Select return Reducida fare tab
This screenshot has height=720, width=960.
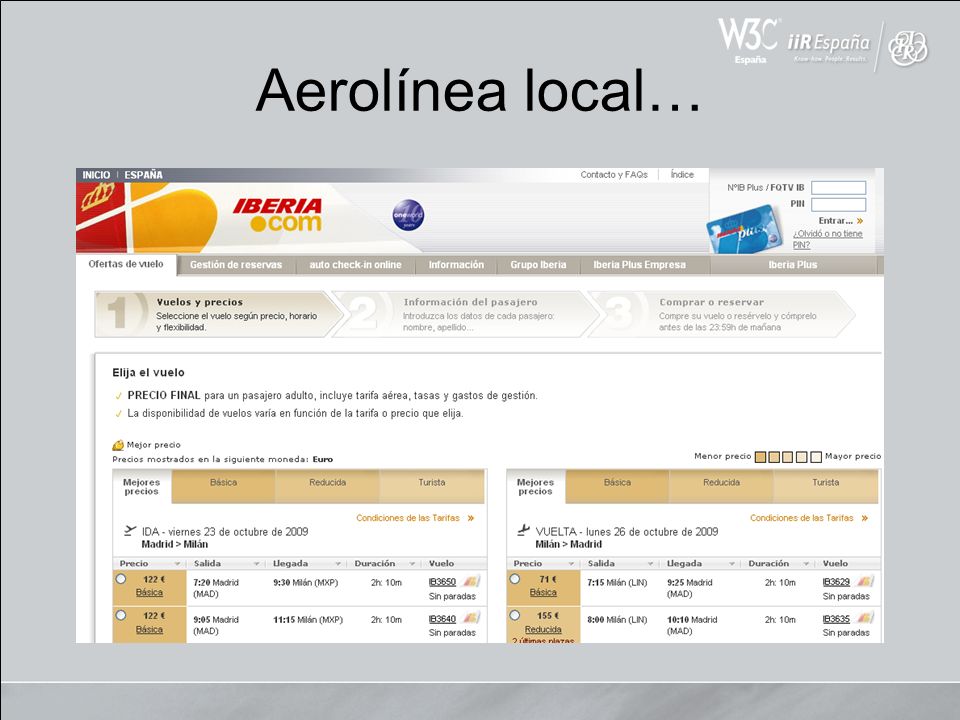pos(721,487)
